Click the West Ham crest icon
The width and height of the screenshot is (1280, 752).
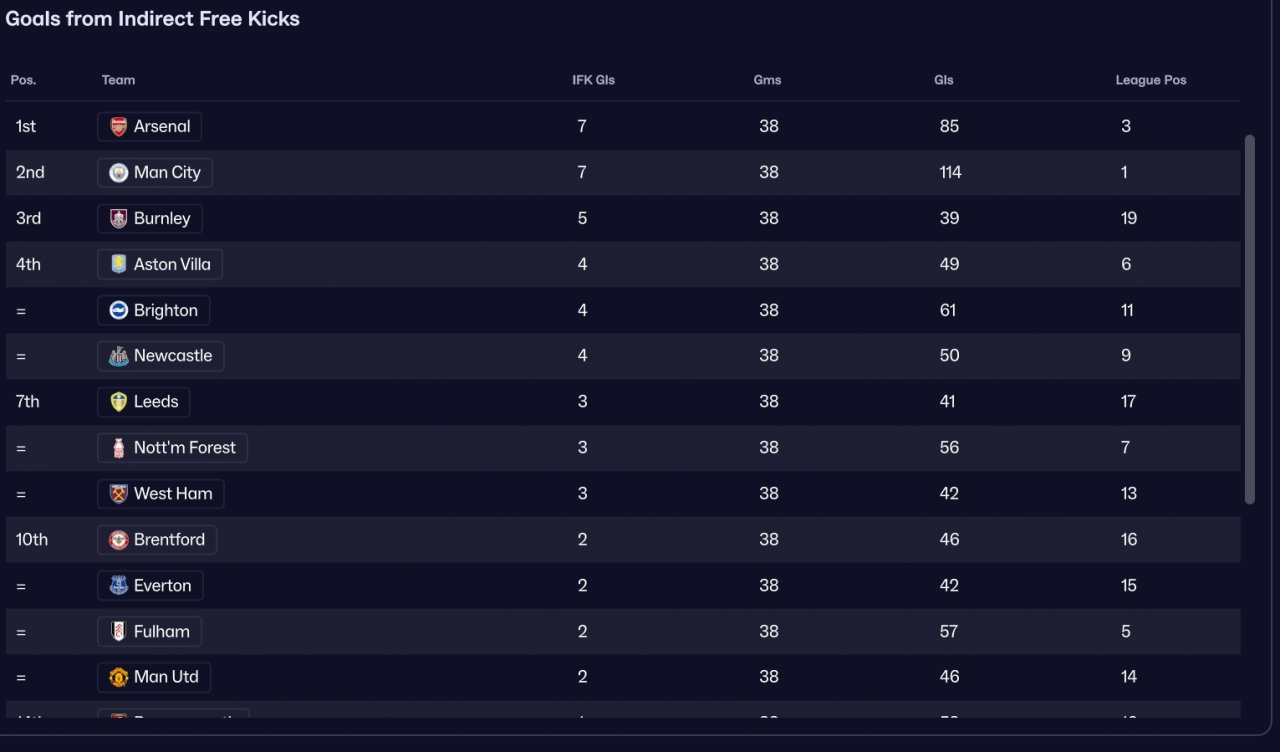click(119, 494)
